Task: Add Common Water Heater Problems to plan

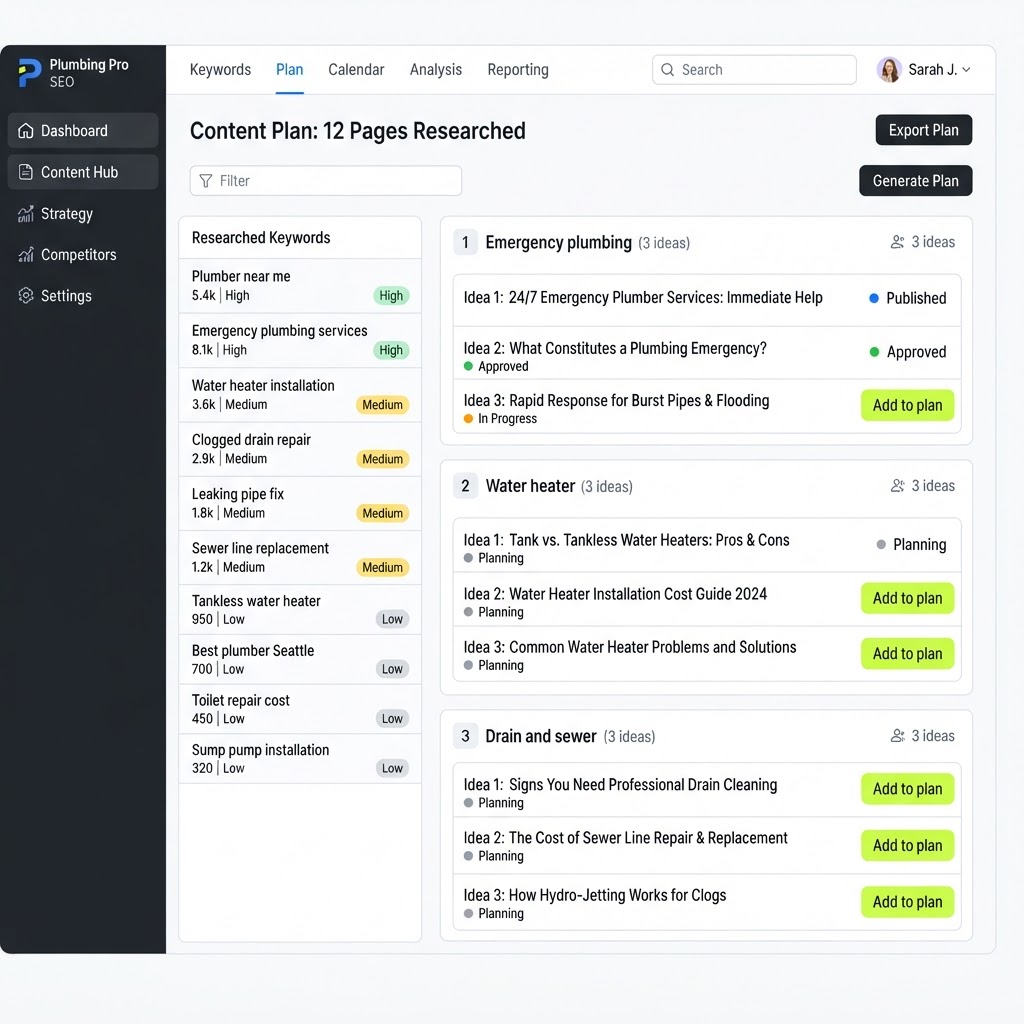Action: (907, 654)
